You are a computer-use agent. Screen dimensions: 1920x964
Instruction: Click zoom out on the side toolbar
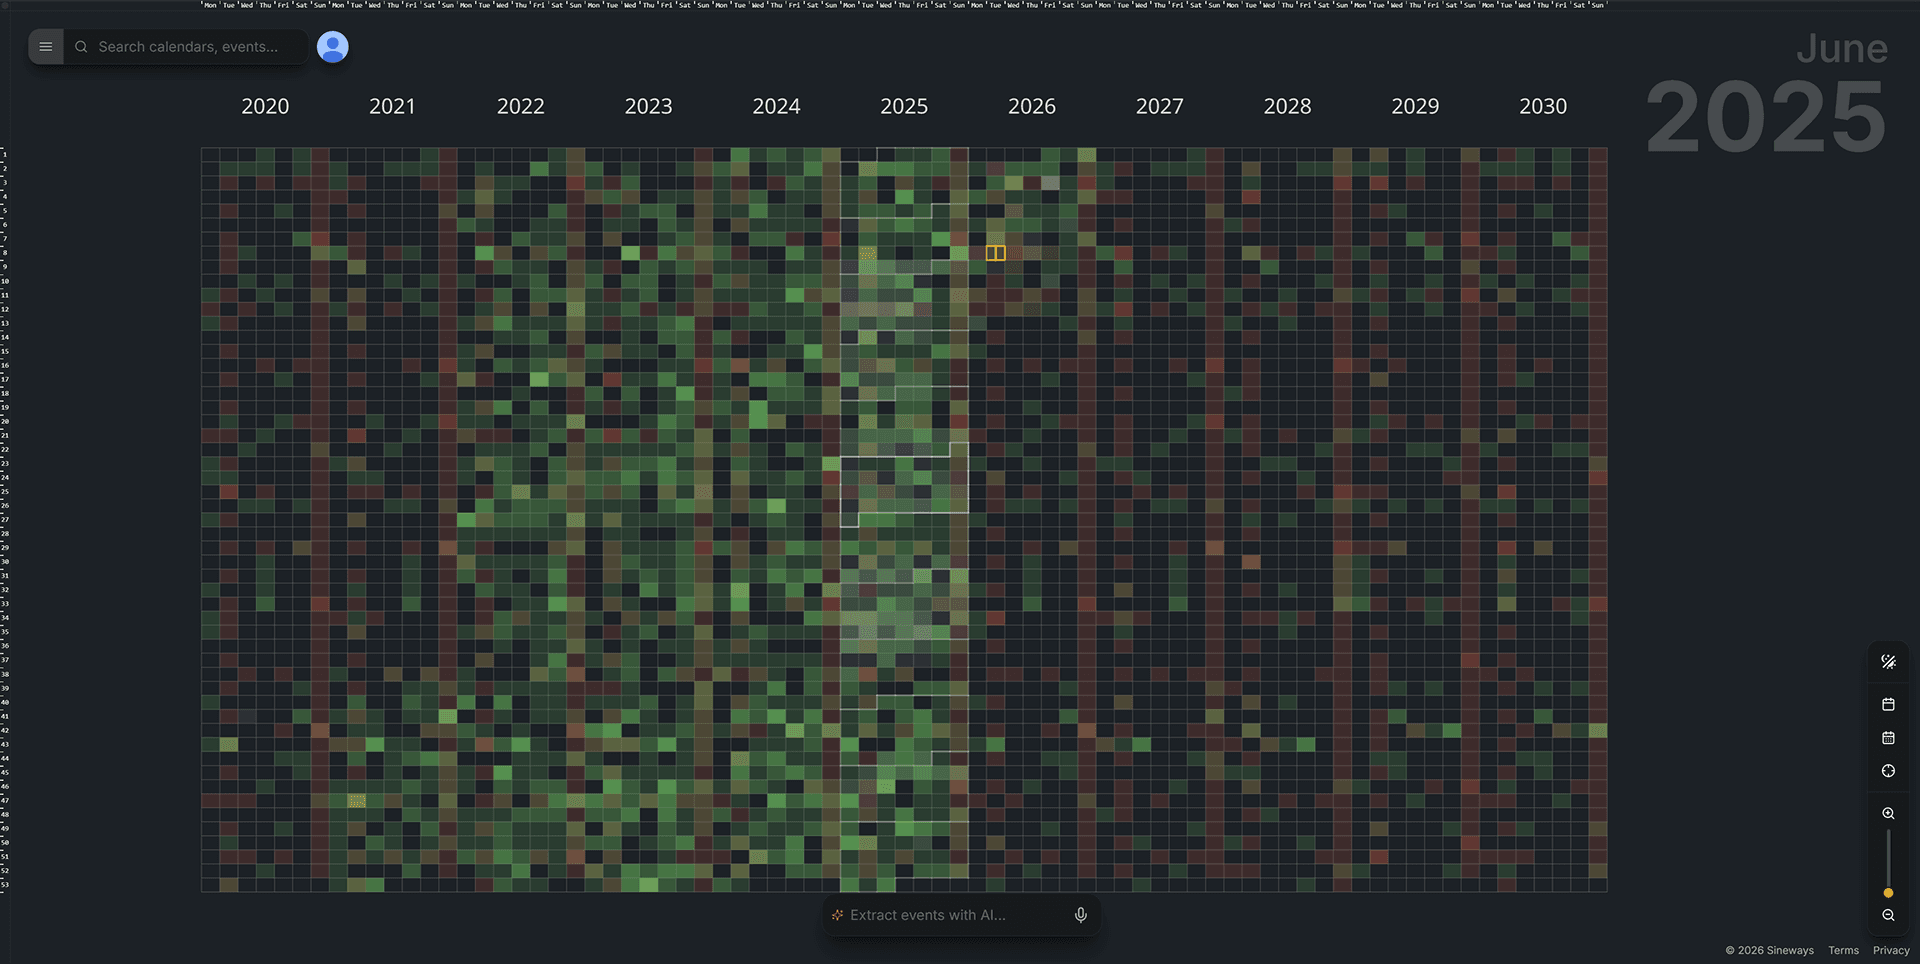click(x=1888, y=915)
